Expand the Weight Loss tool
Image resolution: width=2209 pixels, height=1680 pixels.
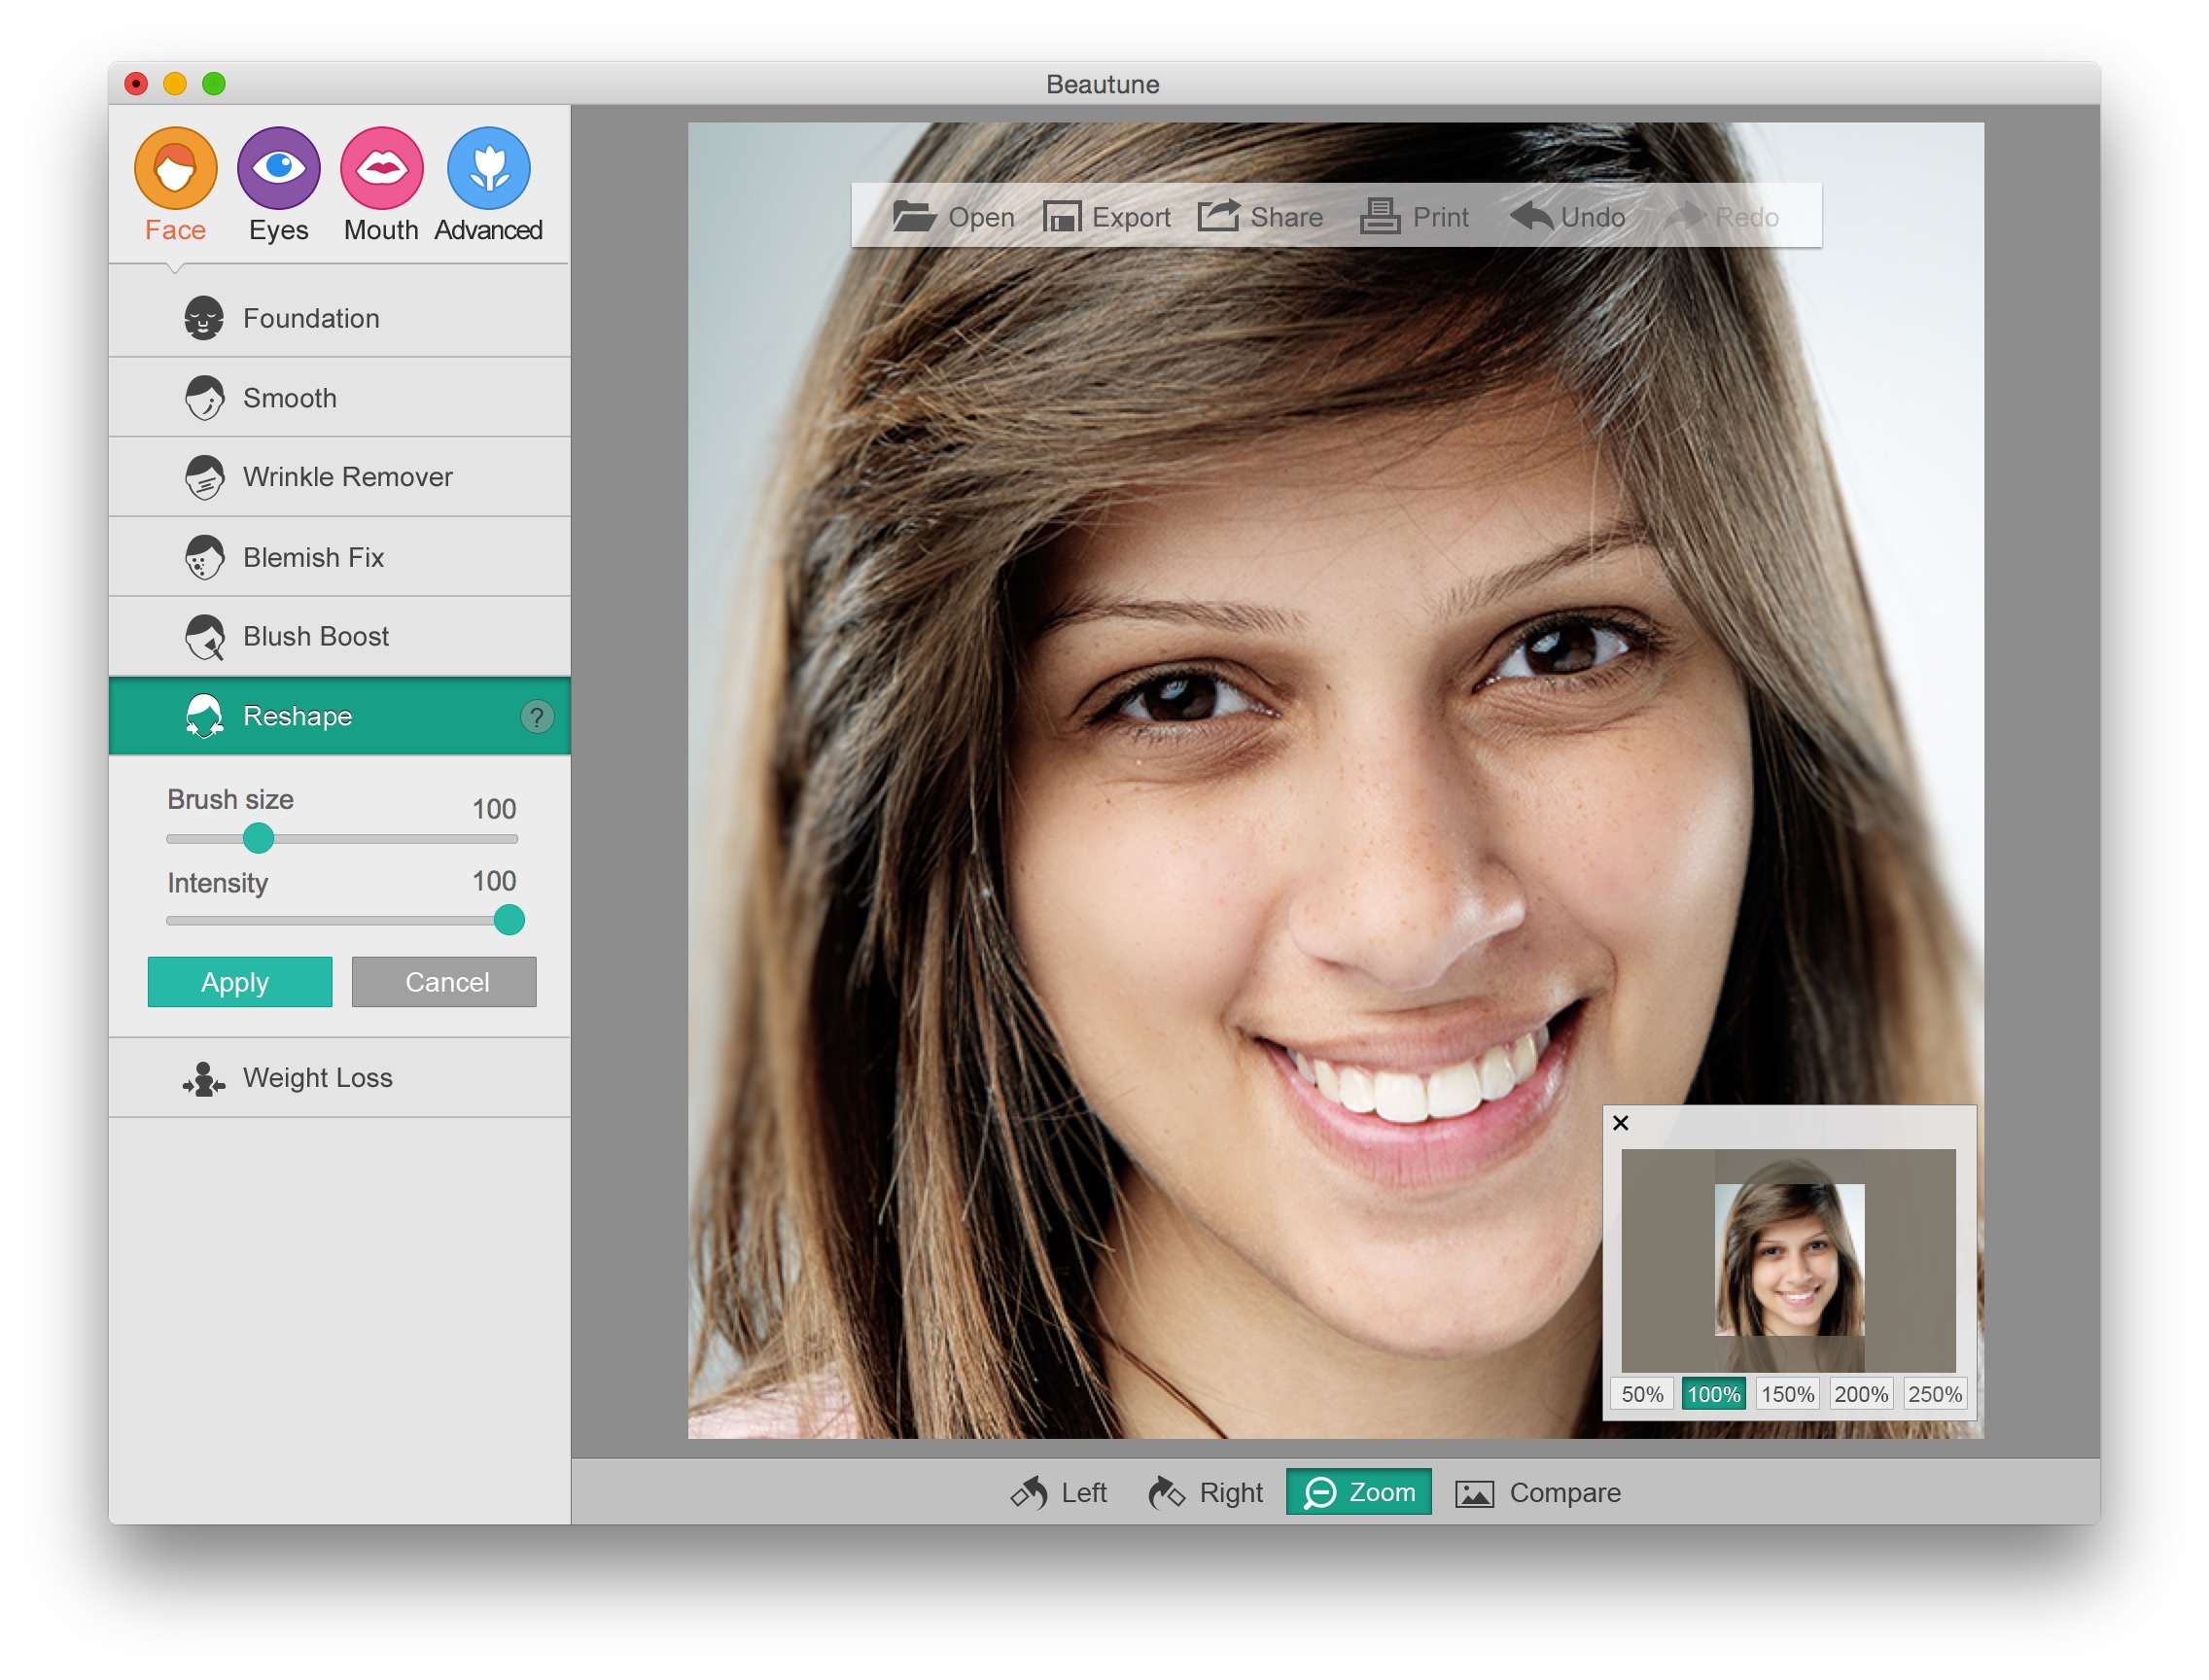316,1078
